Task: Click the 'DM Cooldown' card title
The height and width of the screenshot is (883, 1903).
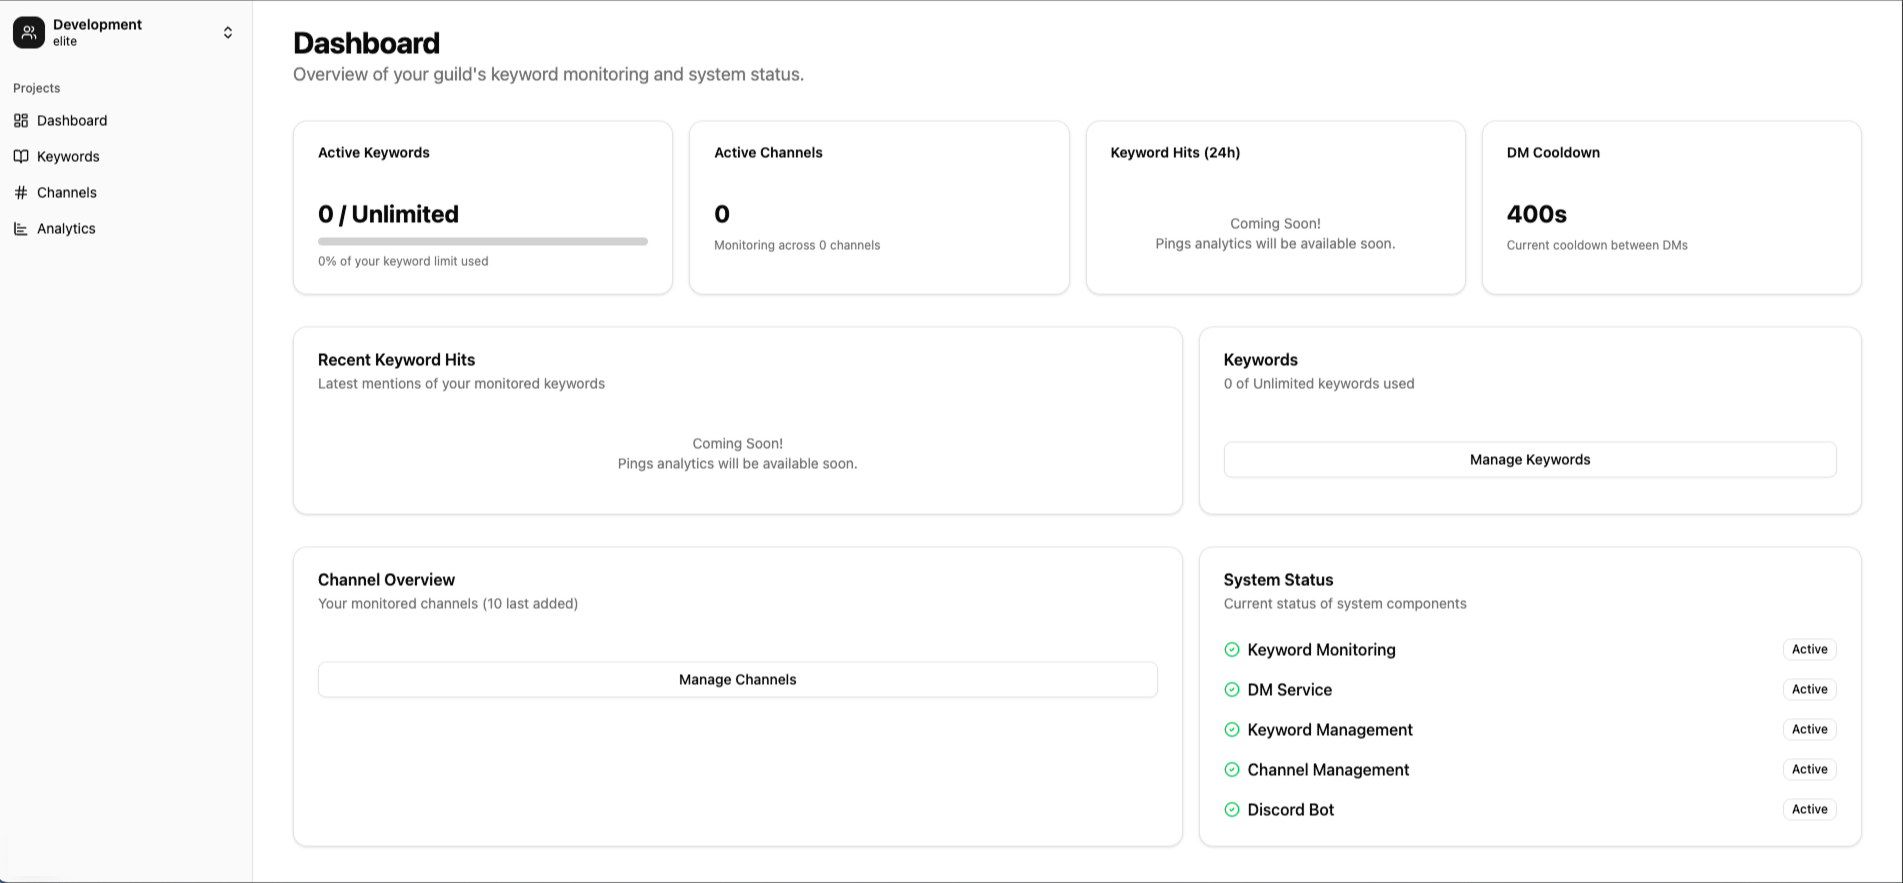Action: pos(1553,152)
